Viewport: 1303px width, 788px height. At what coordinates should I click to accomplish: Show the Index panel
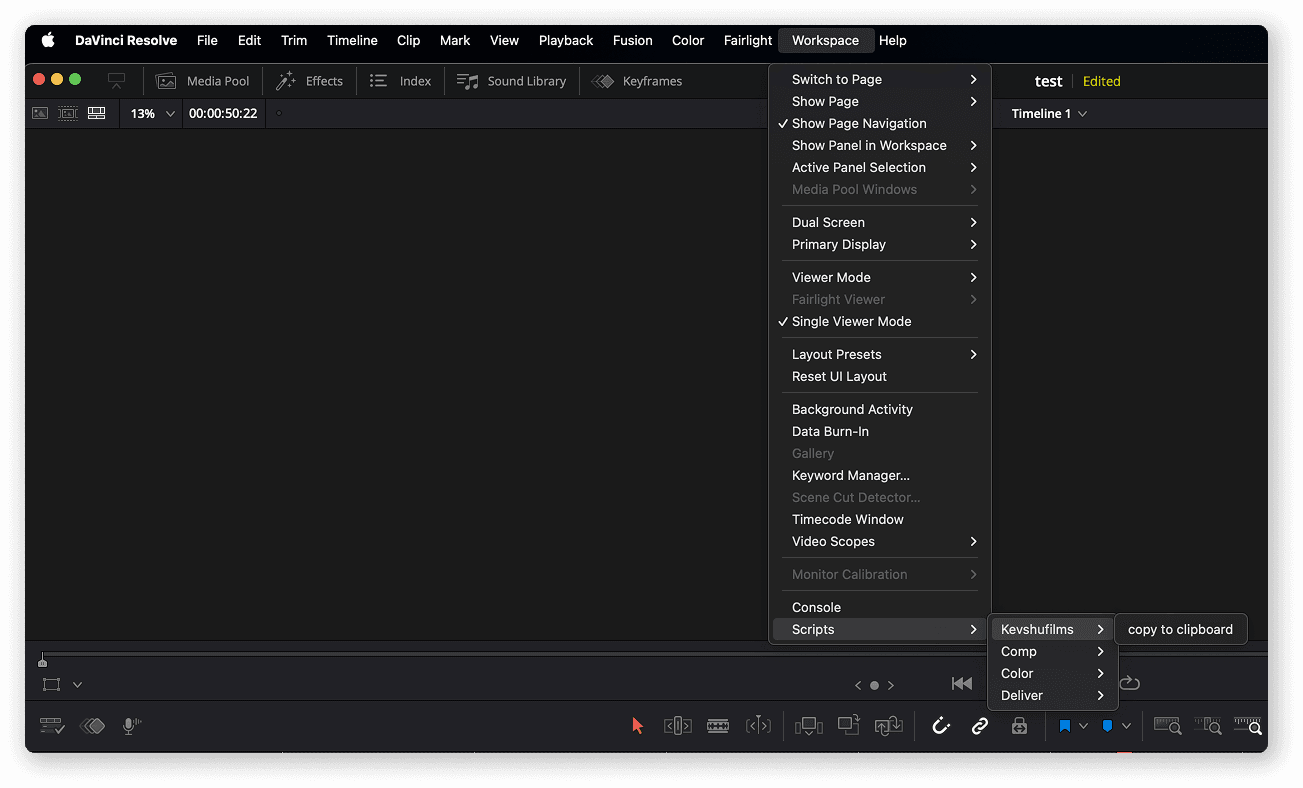tap(400, 81)
